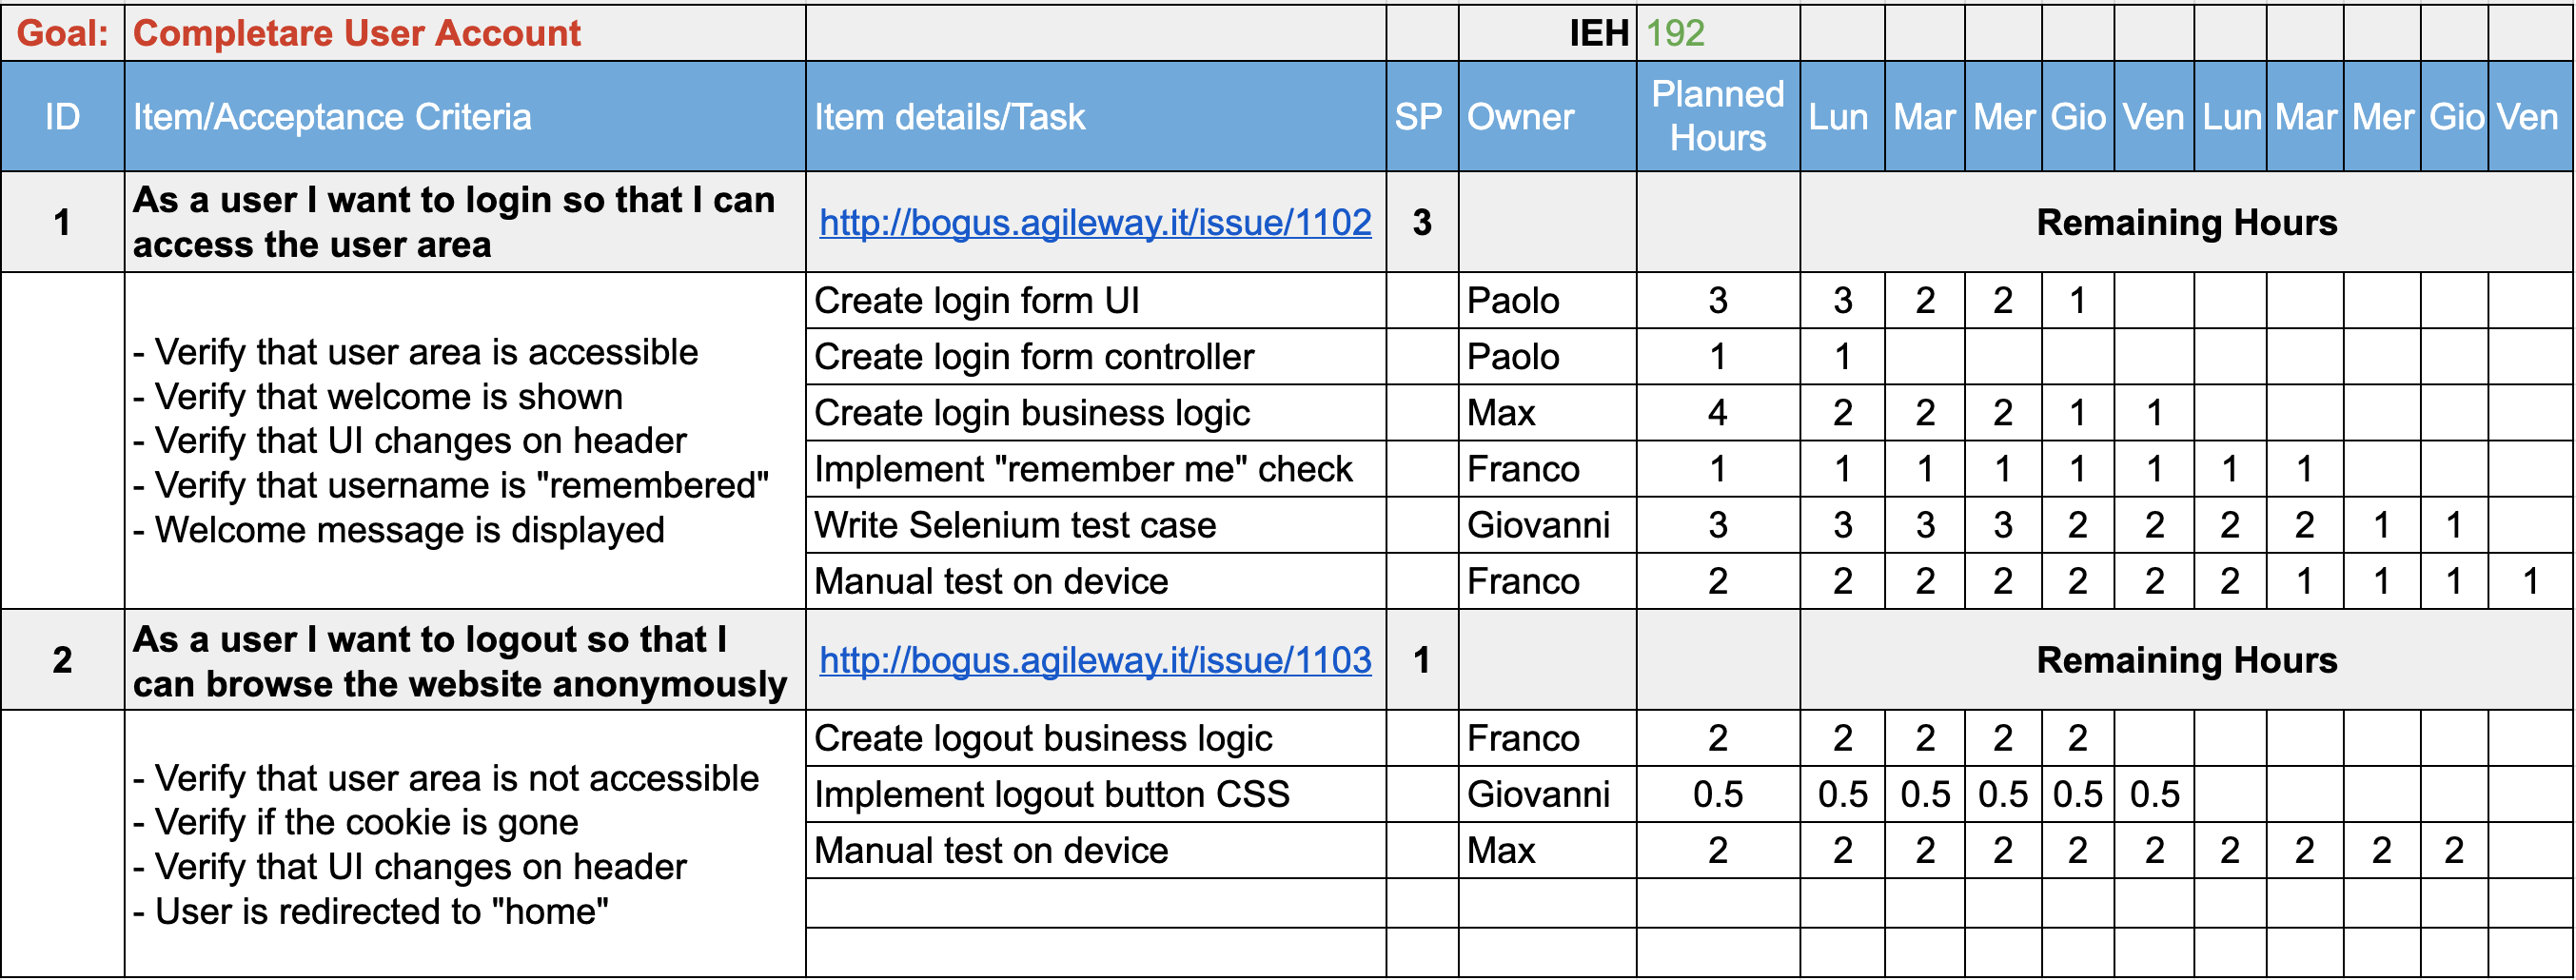Click planned hours value 4 for login business logic
The image size is (2576, 980).
(1717, 413)
